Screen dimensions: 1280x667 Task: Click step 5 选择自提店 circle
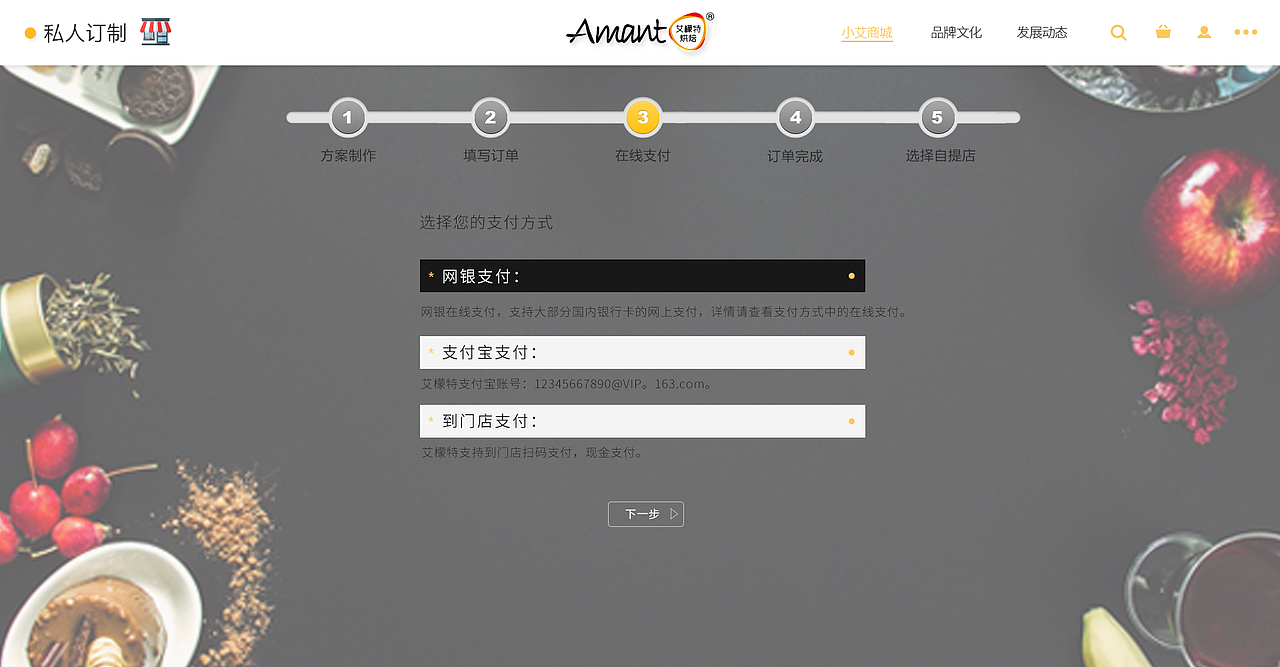click(937, 117)
